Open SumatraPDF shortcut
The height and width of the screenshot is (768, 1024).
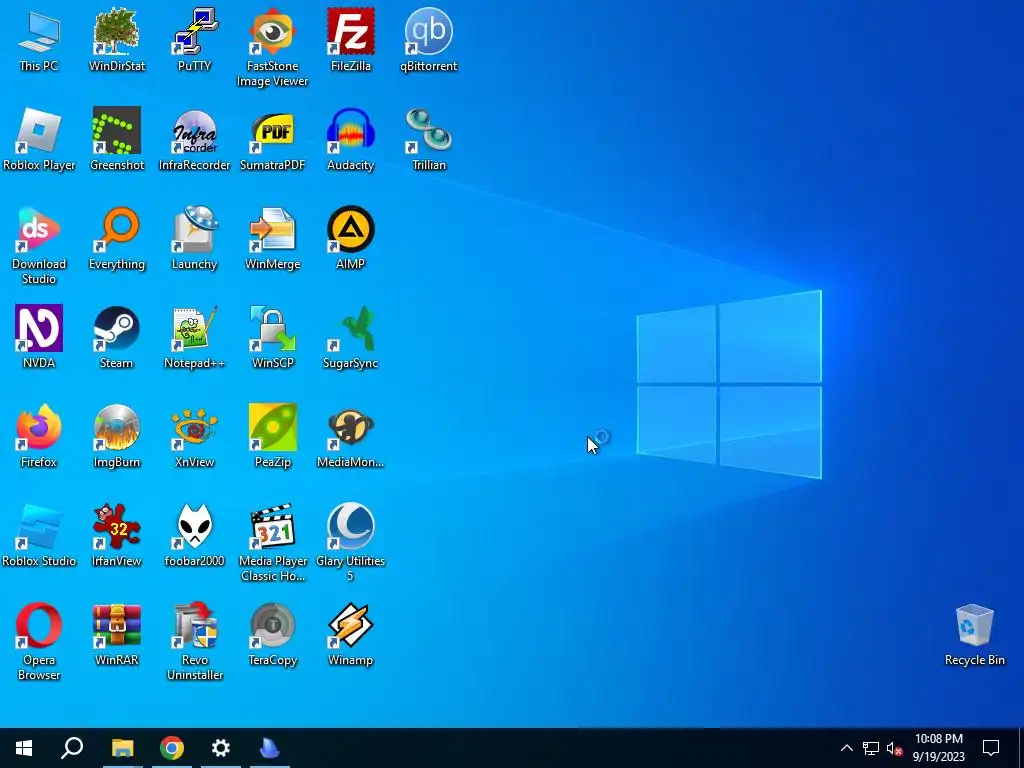coord(272,138)
